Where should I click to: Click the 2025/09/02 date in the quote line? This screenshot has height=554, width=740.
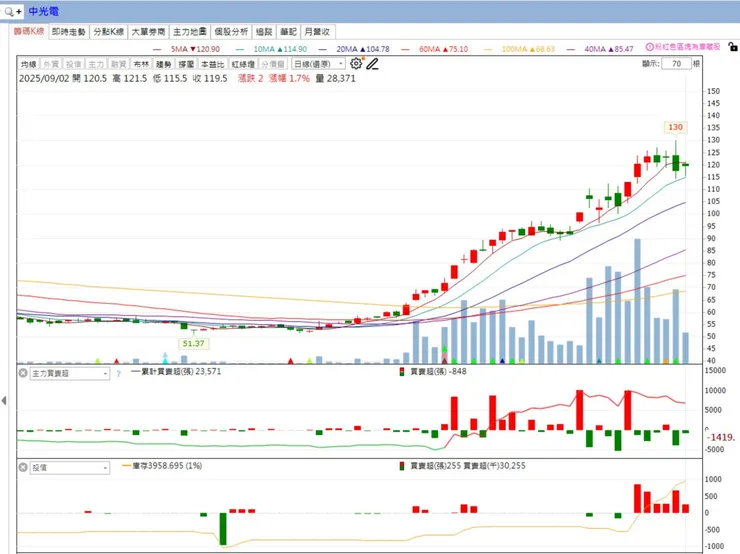coord(44,78)
